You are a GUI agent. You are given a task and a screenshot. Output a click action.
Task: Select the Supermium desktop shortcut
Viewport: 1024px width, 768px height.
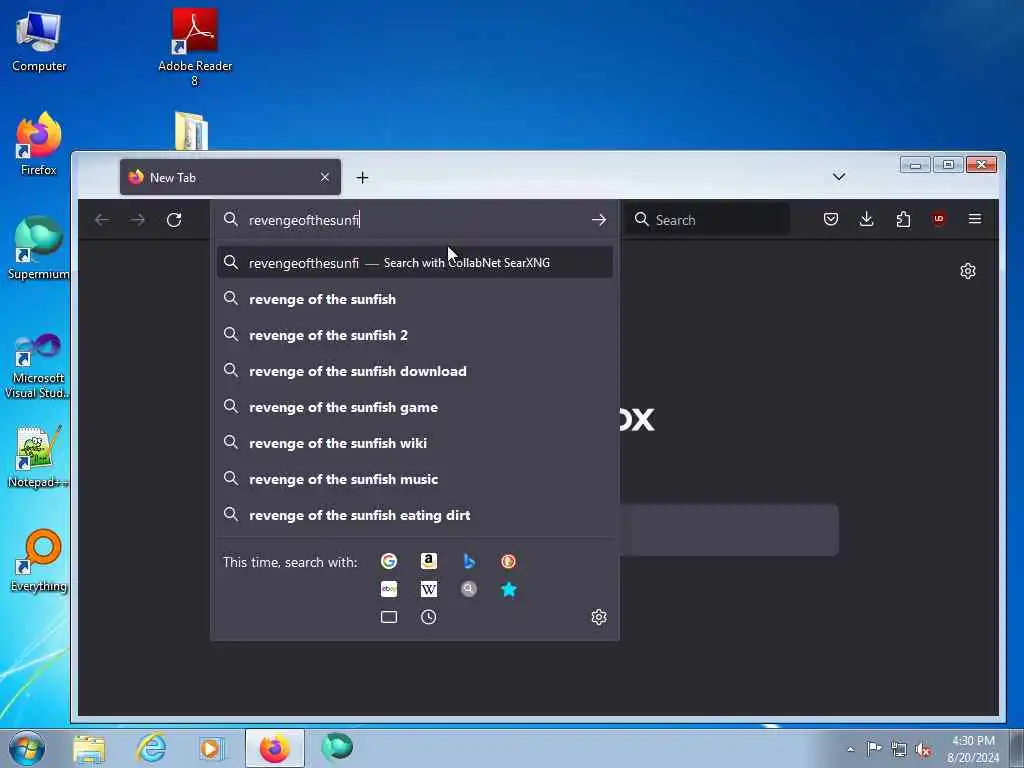(x=39, y=248)
